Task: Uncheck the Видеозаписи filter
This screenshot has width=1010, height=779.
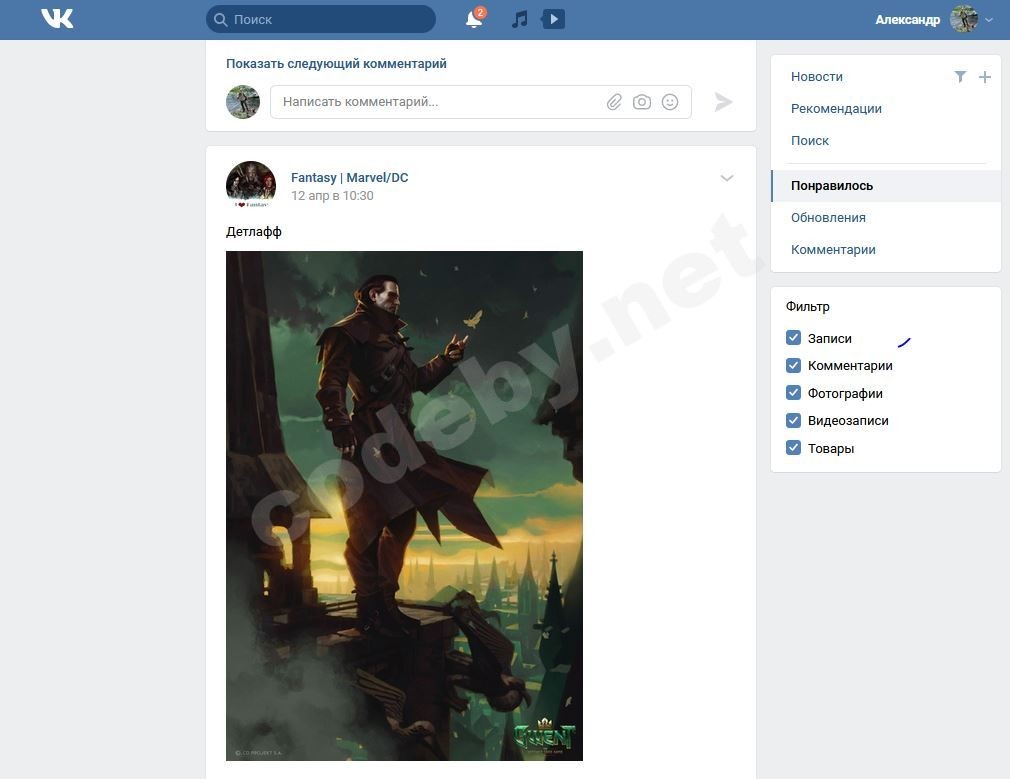Action: coord(794,420)
